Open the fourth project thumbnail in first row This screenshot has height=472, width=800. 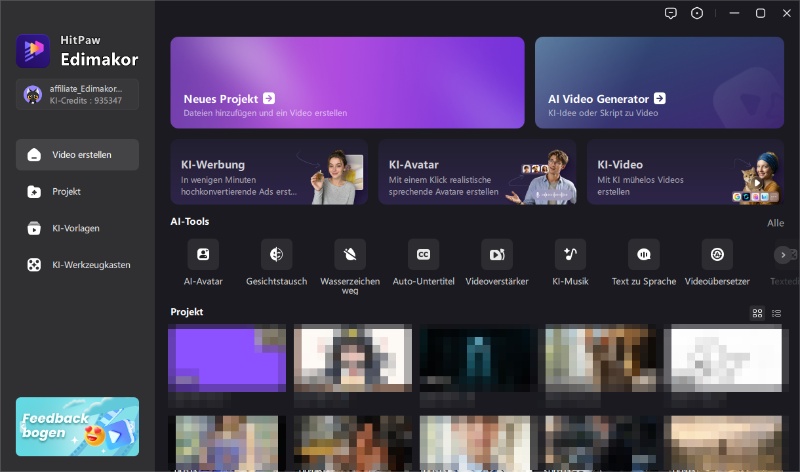tap(601, 359)
